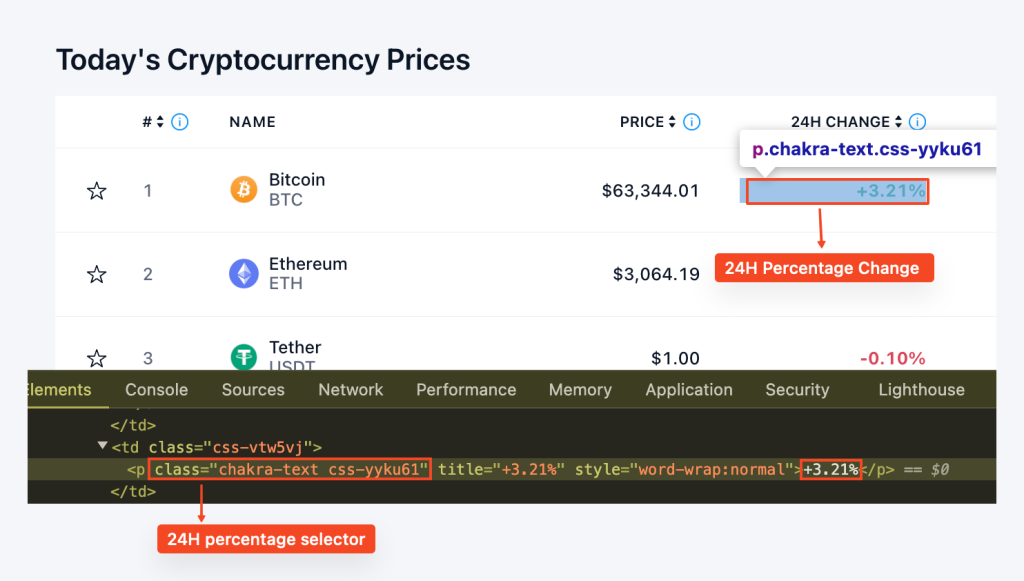This screenshot has width=1024, height=581.
Task: Open info icon next to 24H CHANGE
Action: (918, 122)
